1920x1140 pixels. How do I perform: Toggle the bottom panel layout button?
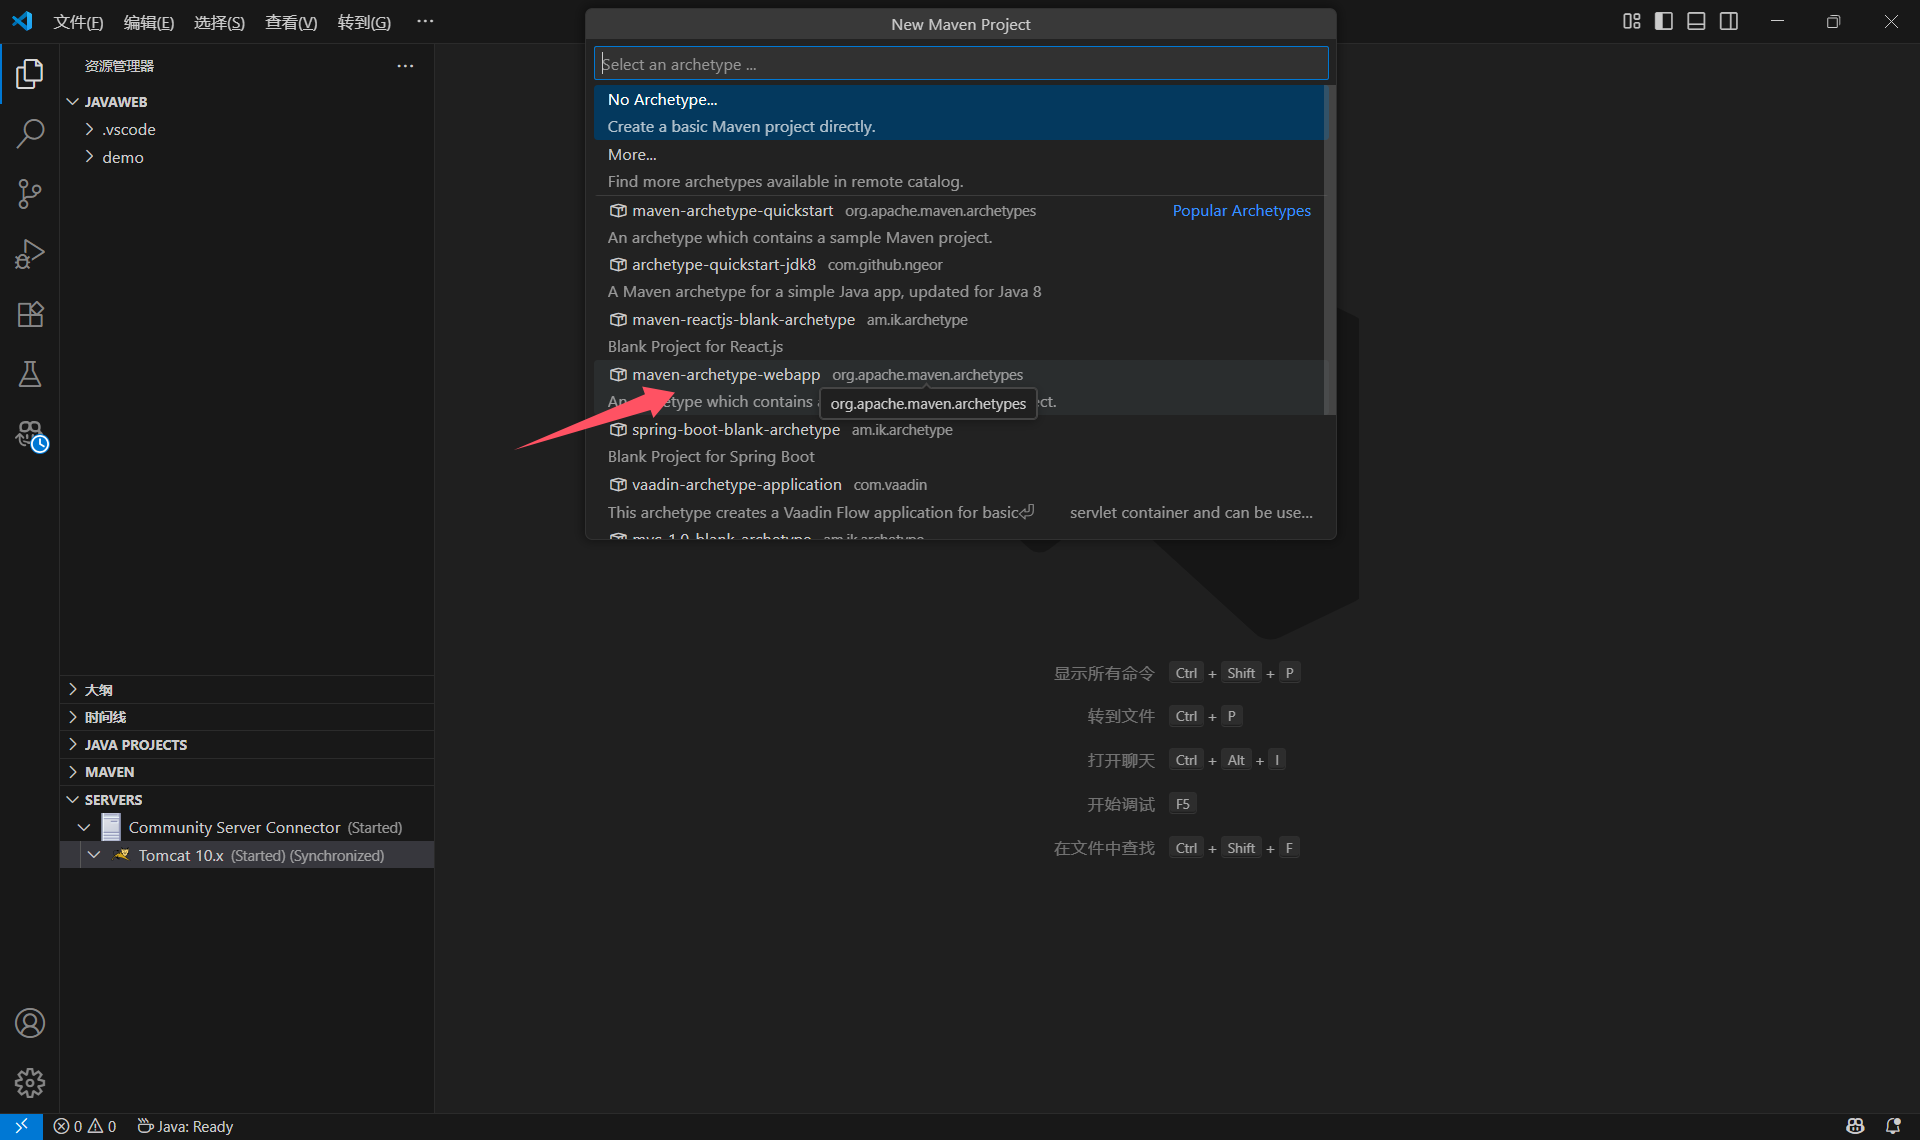[1696, 21]
